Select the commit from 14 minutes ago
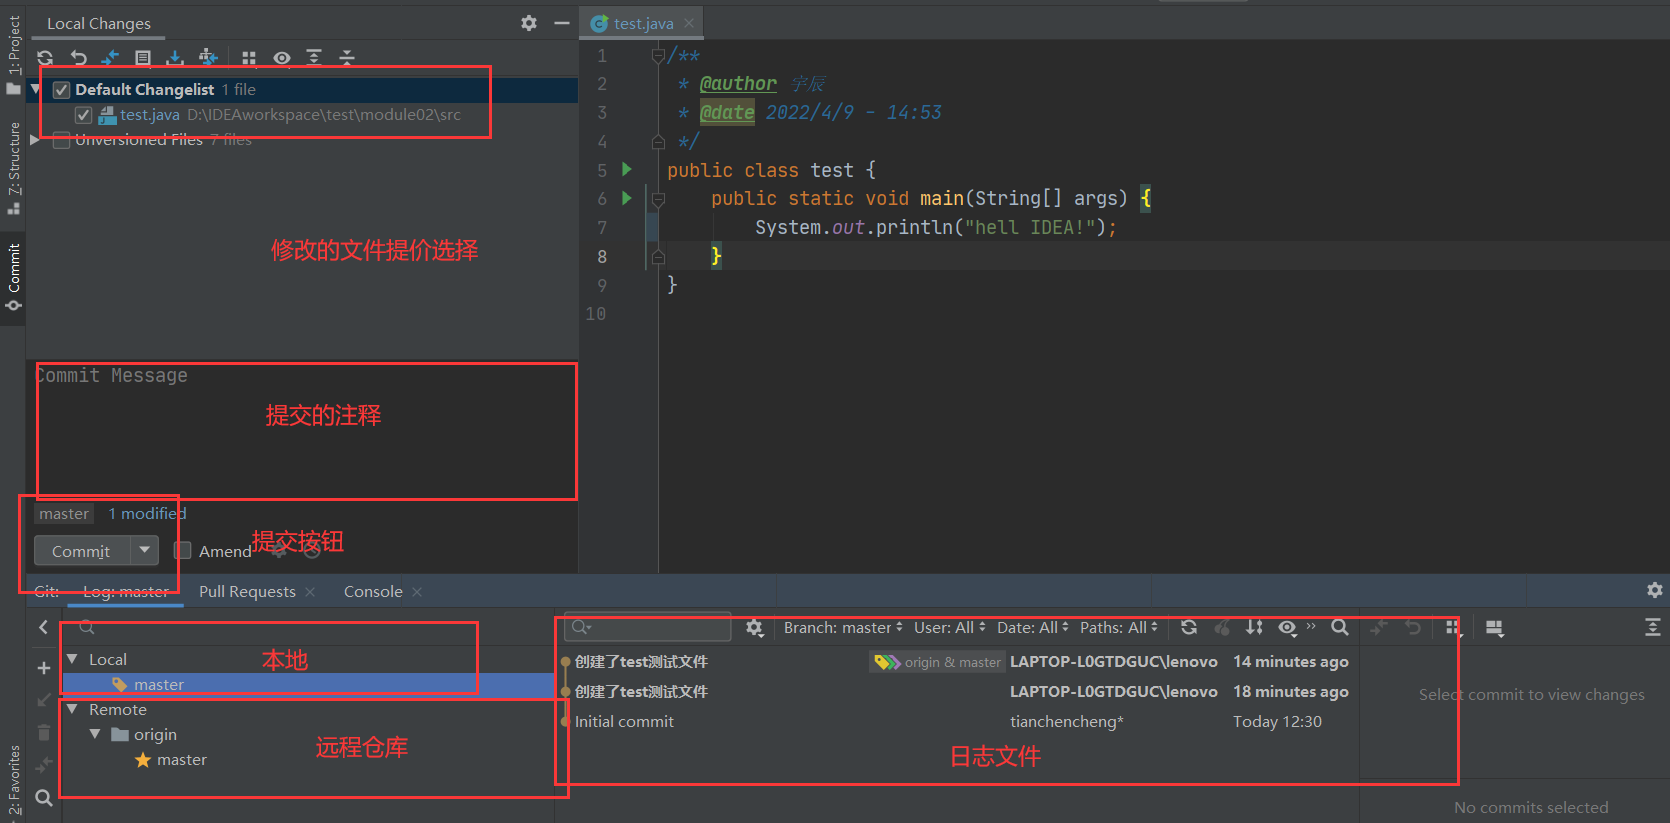Viewport: 1670px width, 823px height. tap(957, 662)
